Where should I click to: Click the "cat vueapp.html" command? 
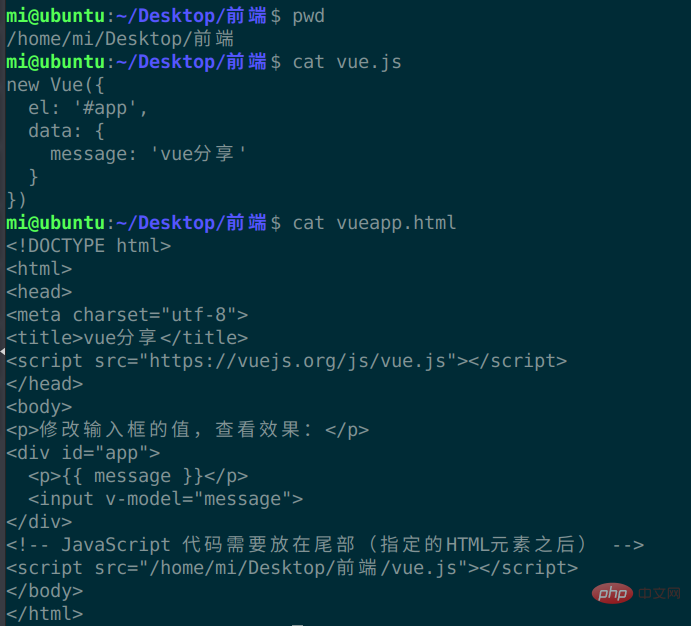[x=374, y=222]
